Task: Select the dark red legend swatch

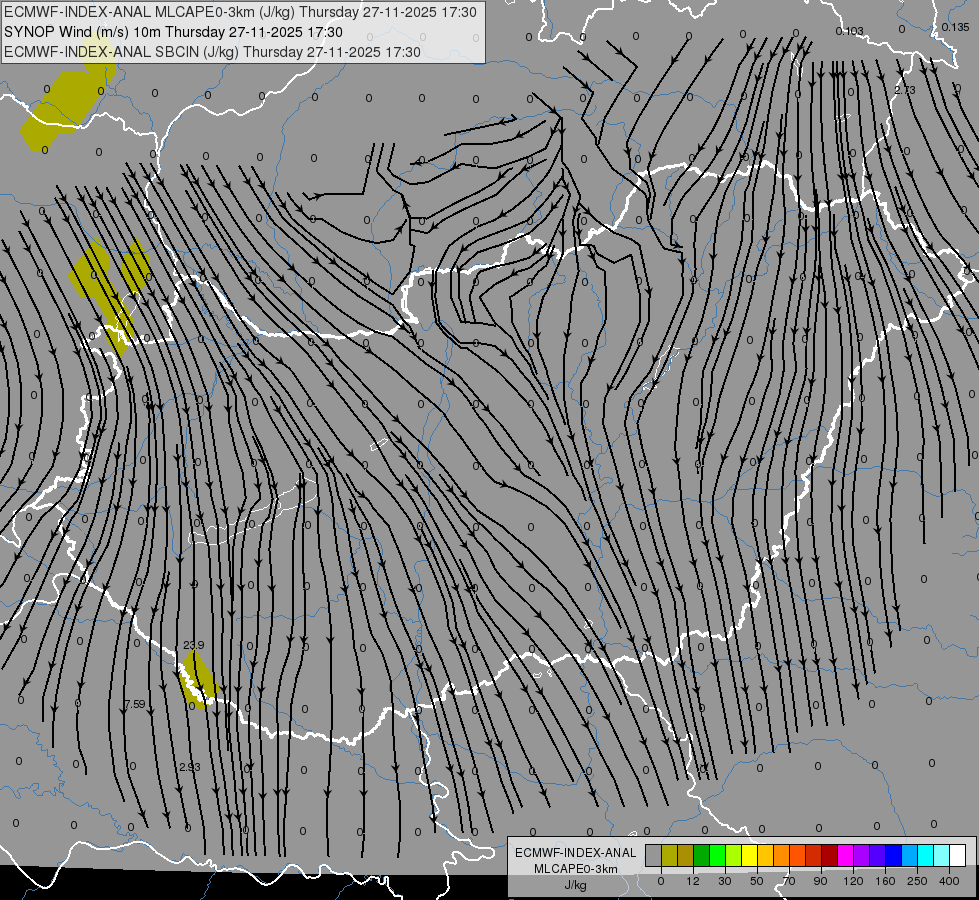Action: click(x=829, y=856)
